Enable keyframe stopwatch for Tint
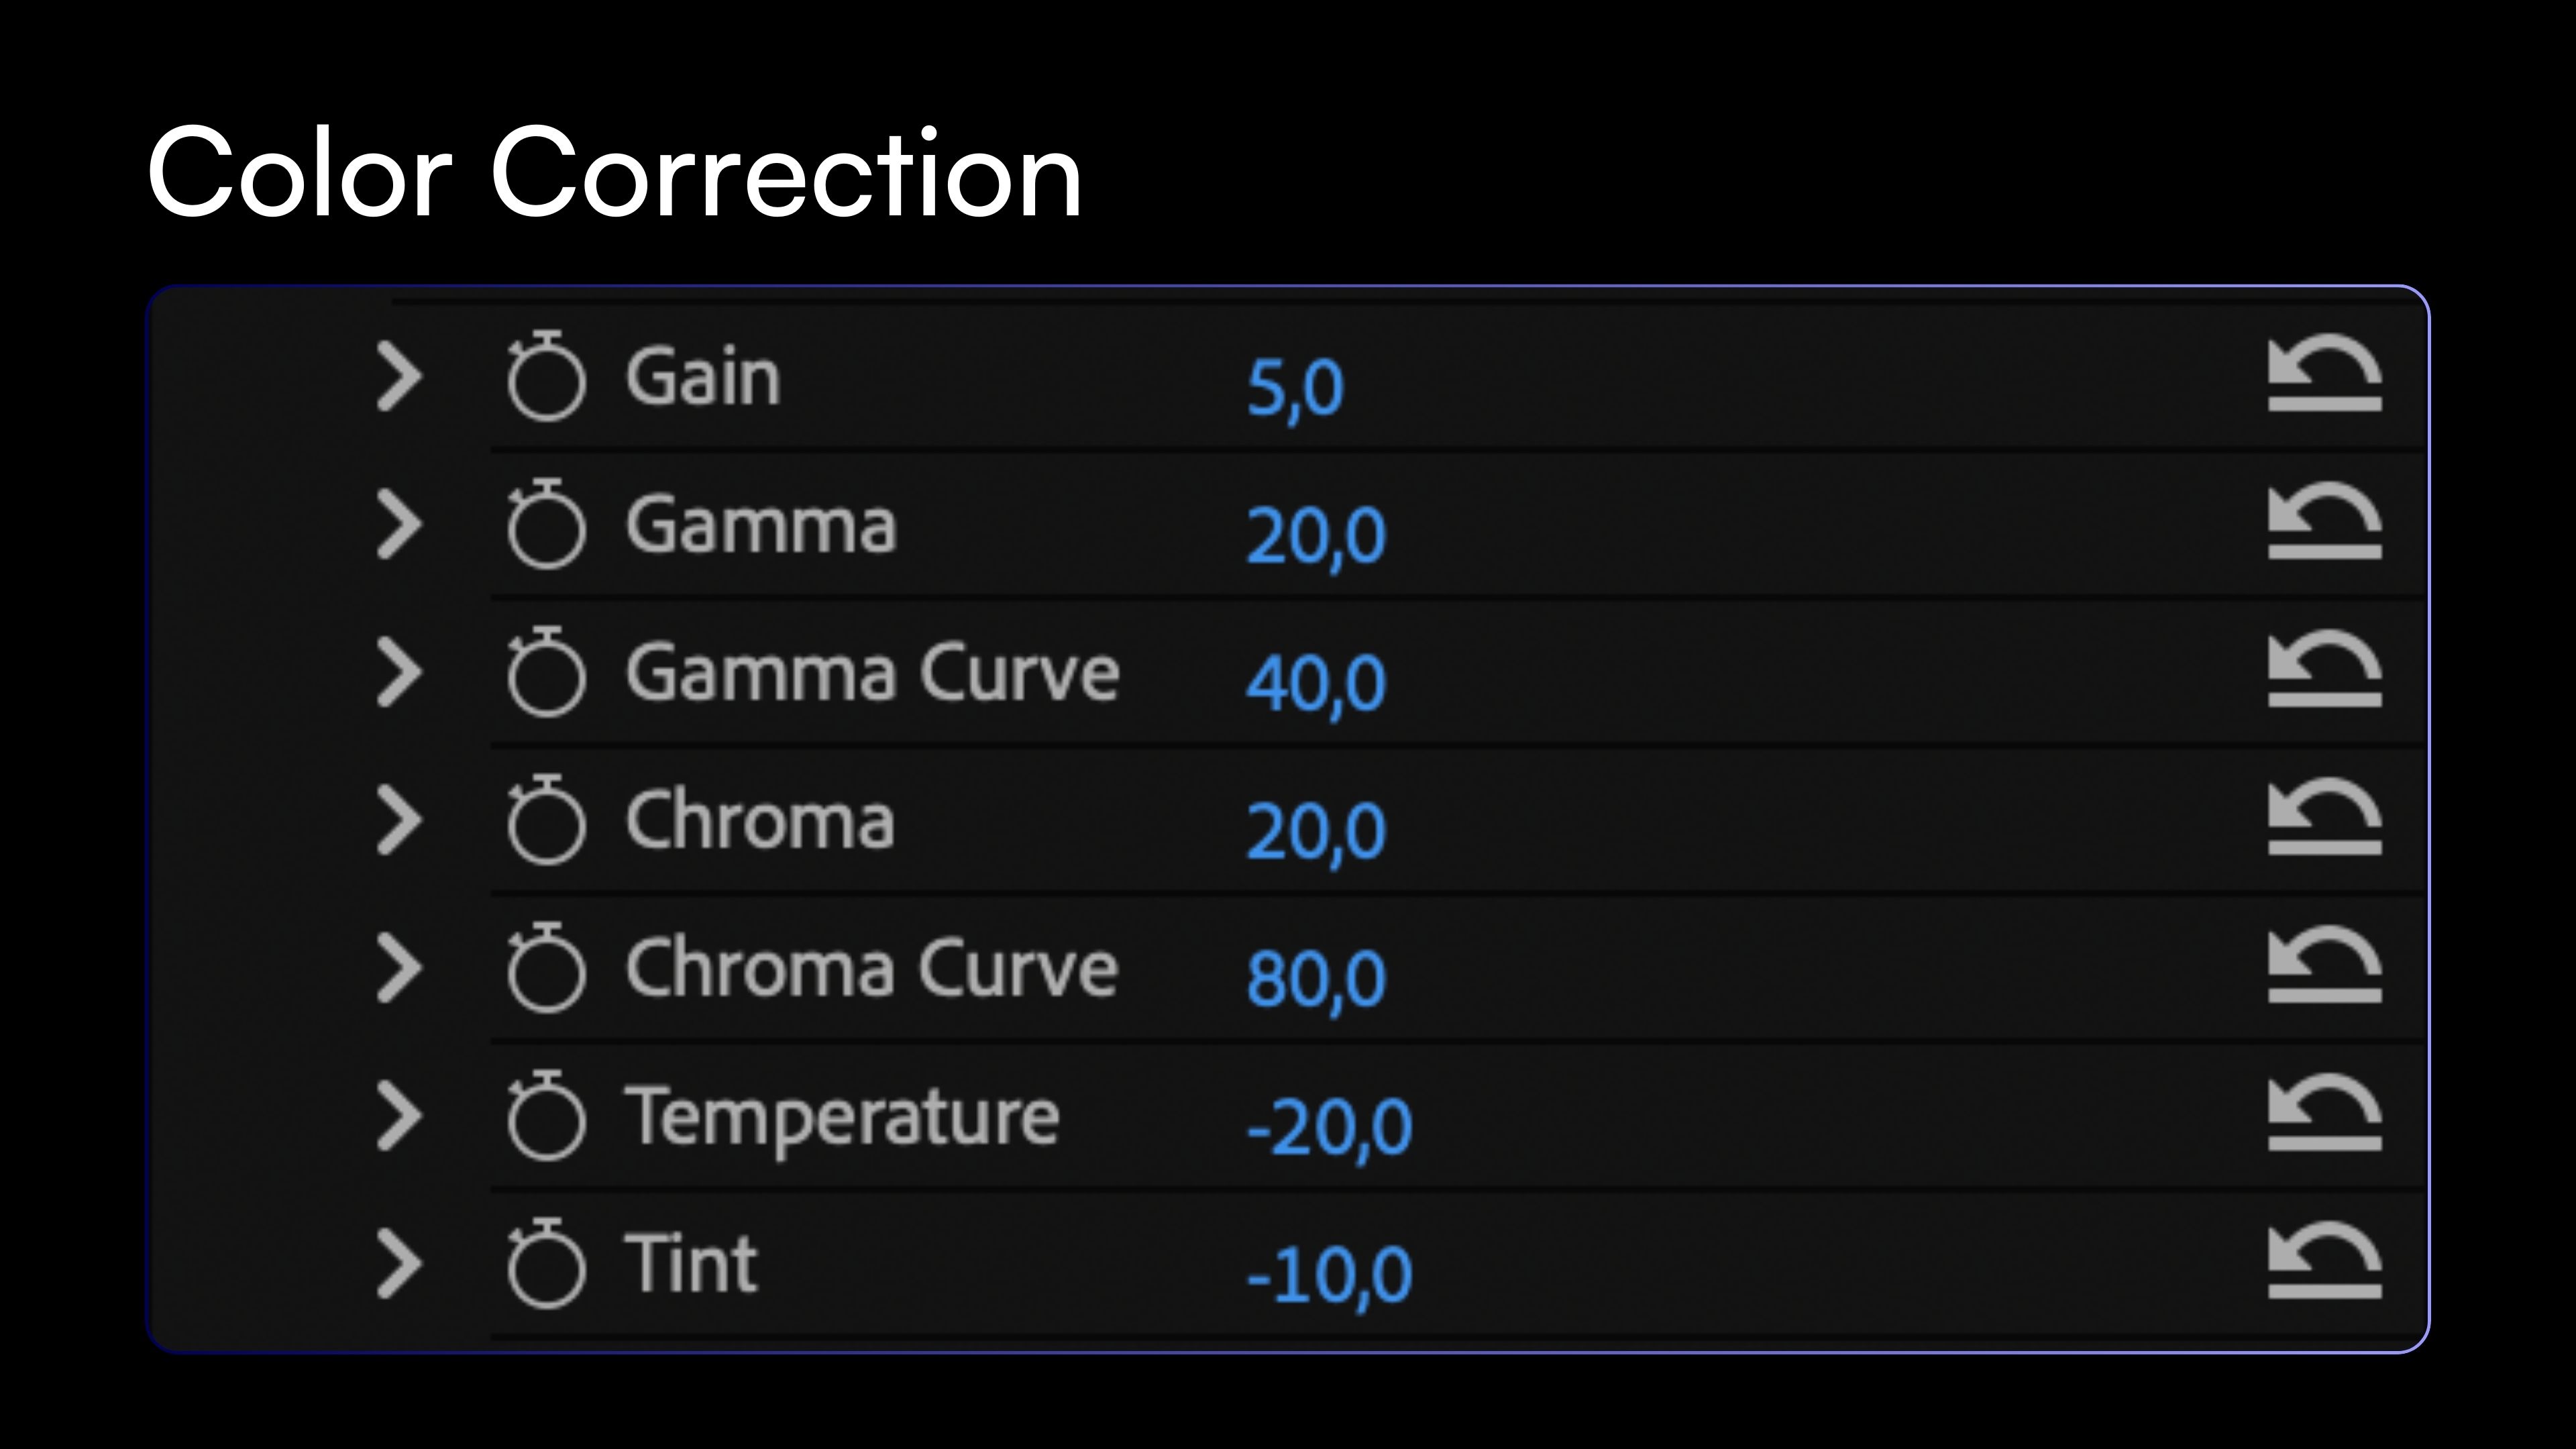 tap(545, 1265)
